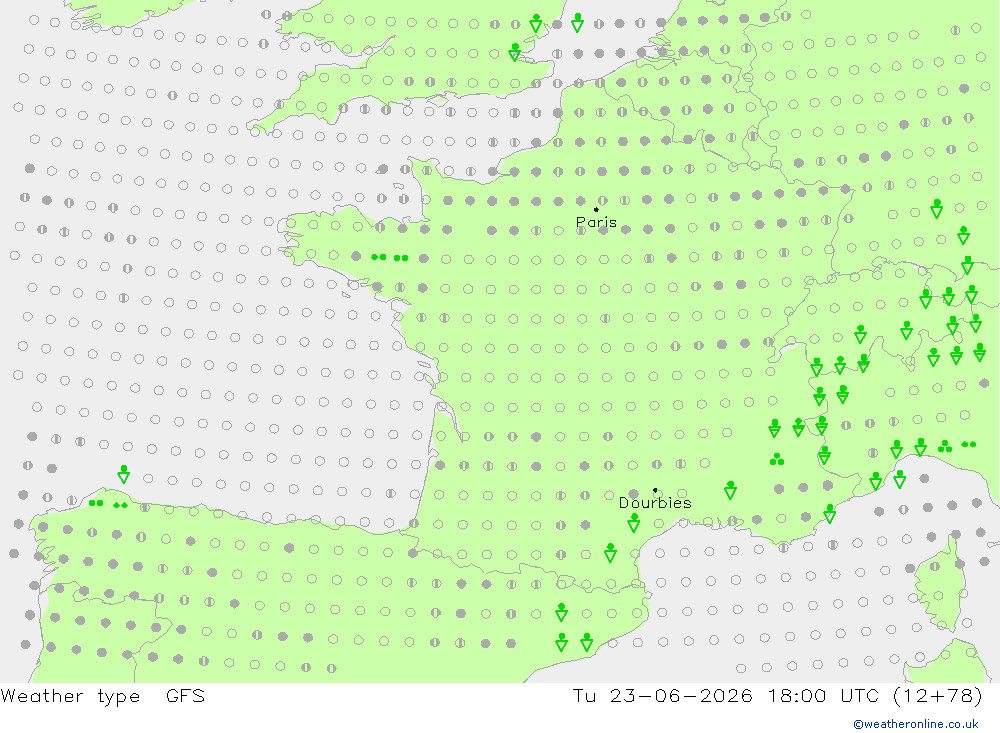The height and width of the screenshot is (733, 1000).
Task: Click the green three-dot cluster symbol east of Dourbies
Action: [x=777, y=459]
